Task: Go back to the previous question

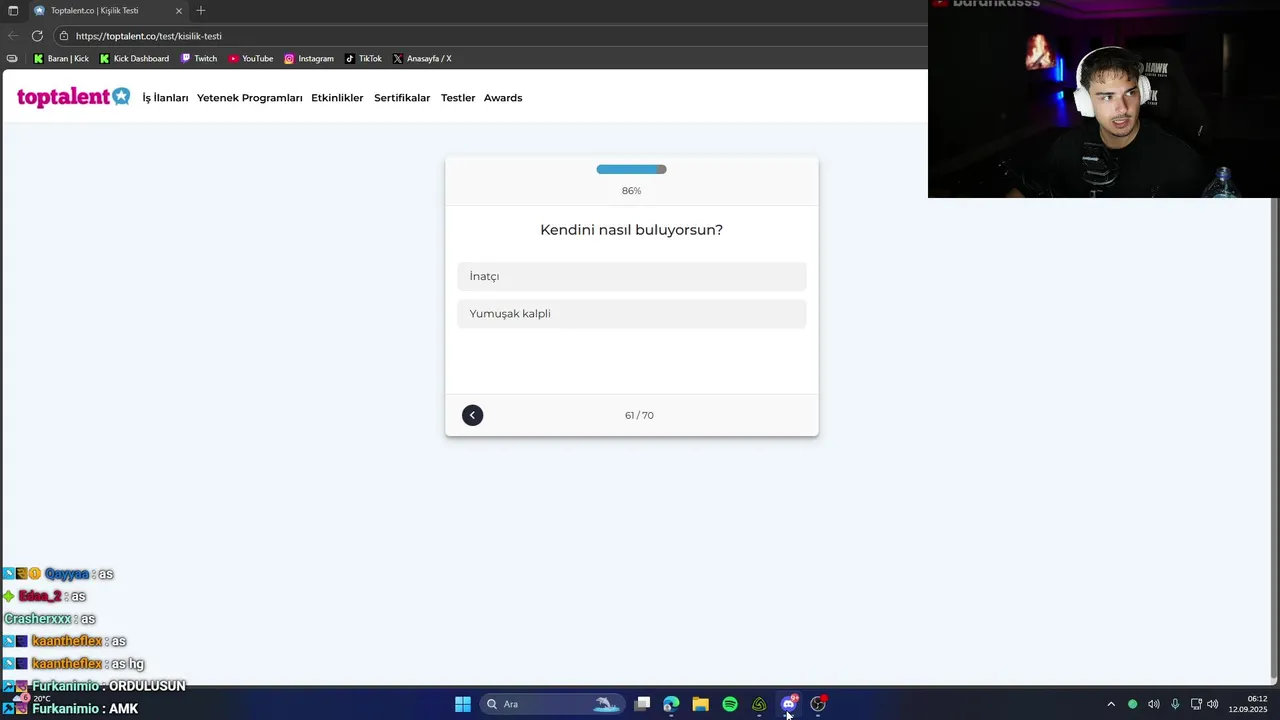Action: click(x=472, y=415)
